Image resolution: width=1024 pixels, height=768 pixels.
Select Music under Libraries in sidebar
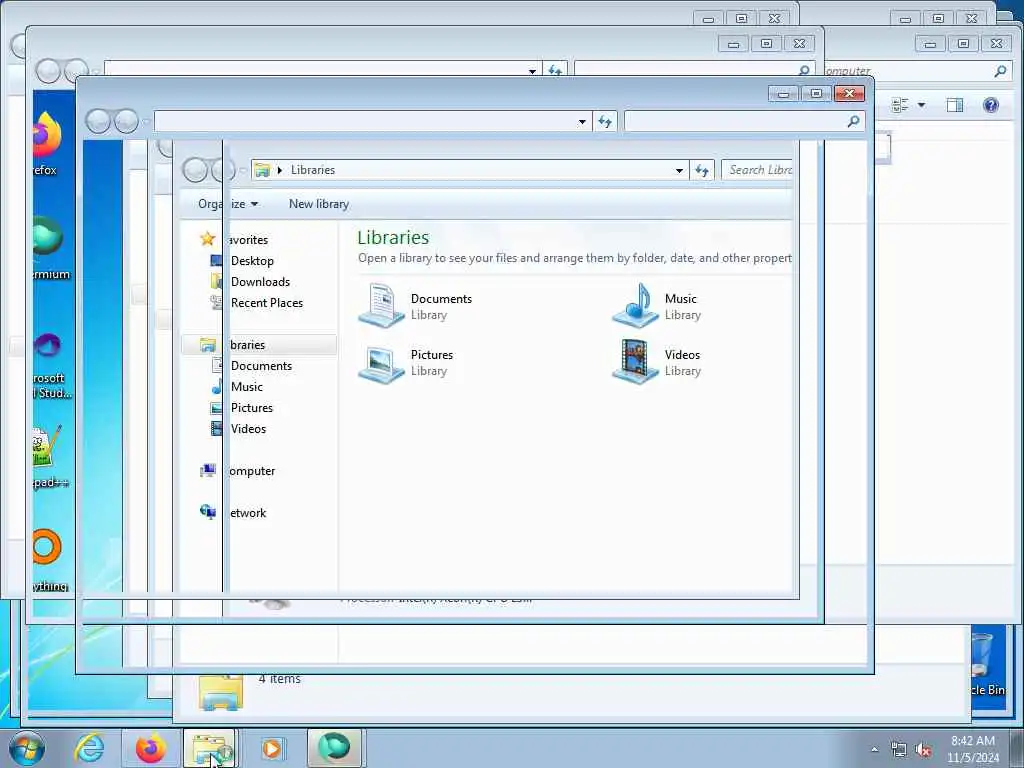coord(247,387)
